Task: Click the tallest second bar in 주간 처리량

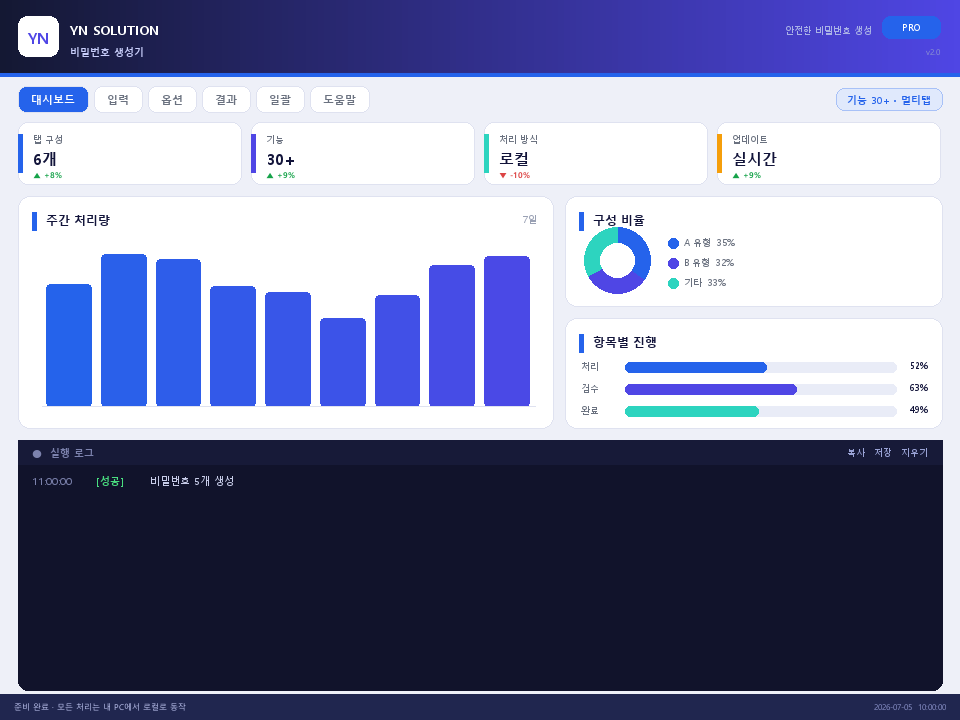Action: click(x=124, y=330)
